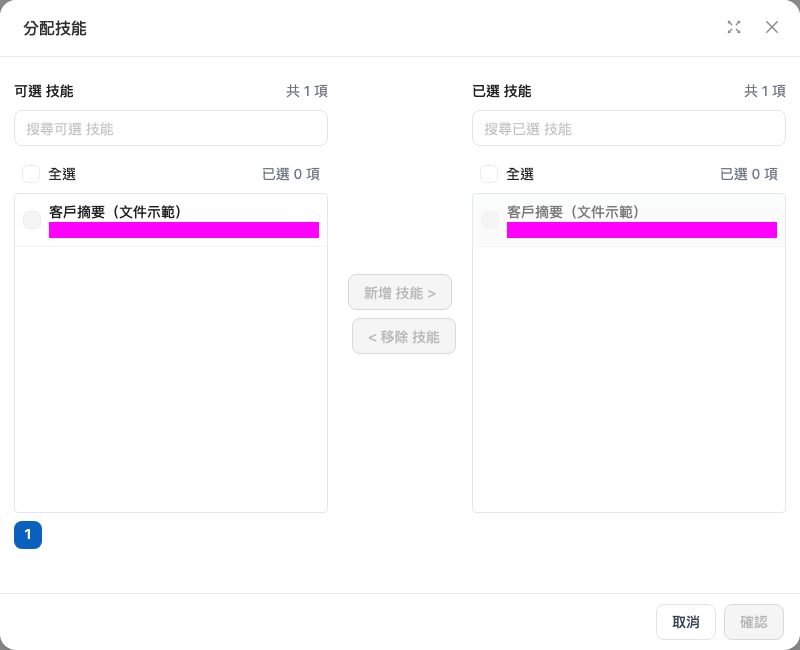Expand the dialog to fullscreen
Image resolution: width=800 pixels, height=650 pixels.
click(734, 28)
